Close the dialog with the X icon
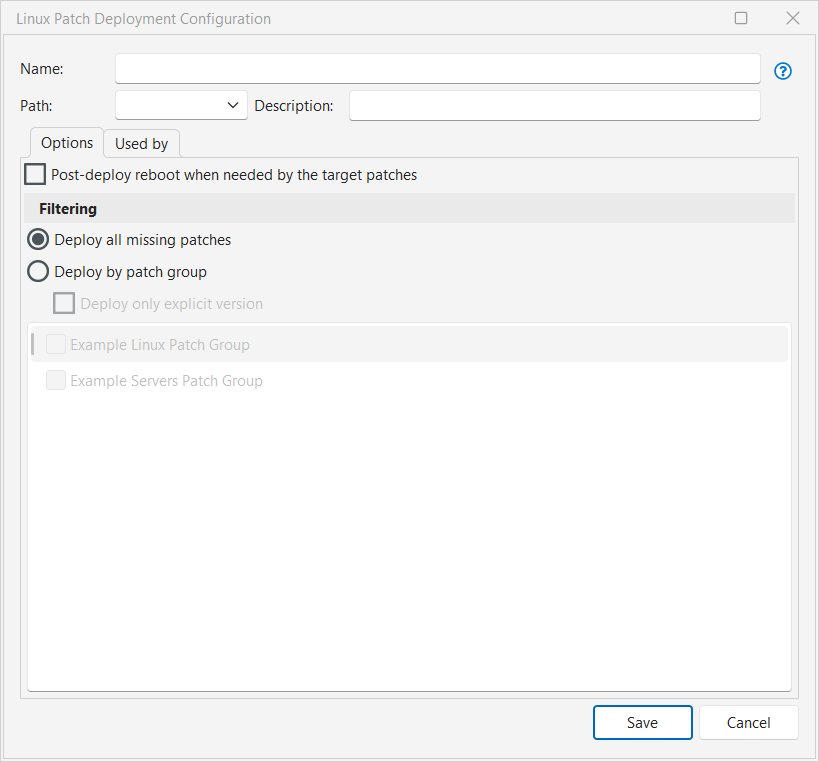819x762 pixels. pyautogui.click(x=792, y=18)
